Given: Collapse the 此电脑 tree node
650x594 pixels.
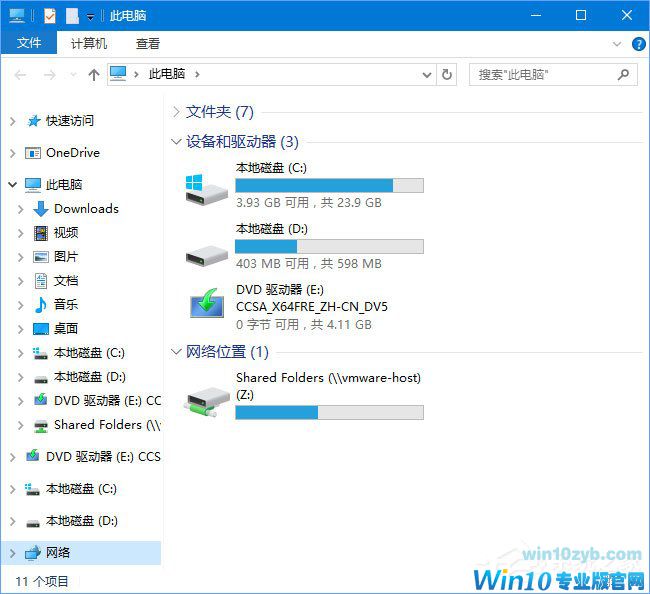Looking at the screenshot, I should [x=13, y=184].
